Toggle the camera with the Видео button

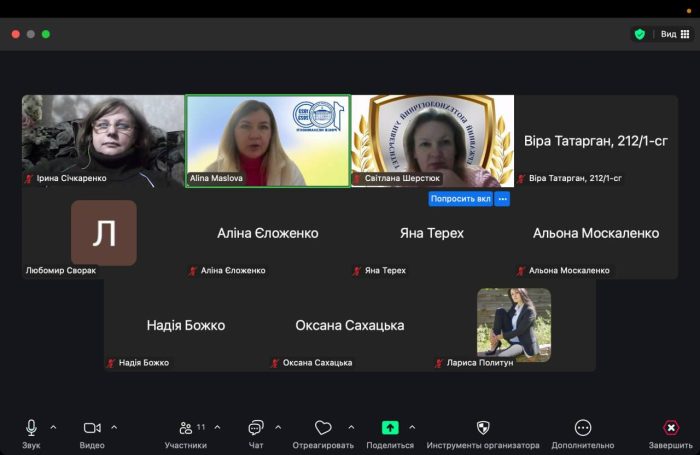[92, 428]
